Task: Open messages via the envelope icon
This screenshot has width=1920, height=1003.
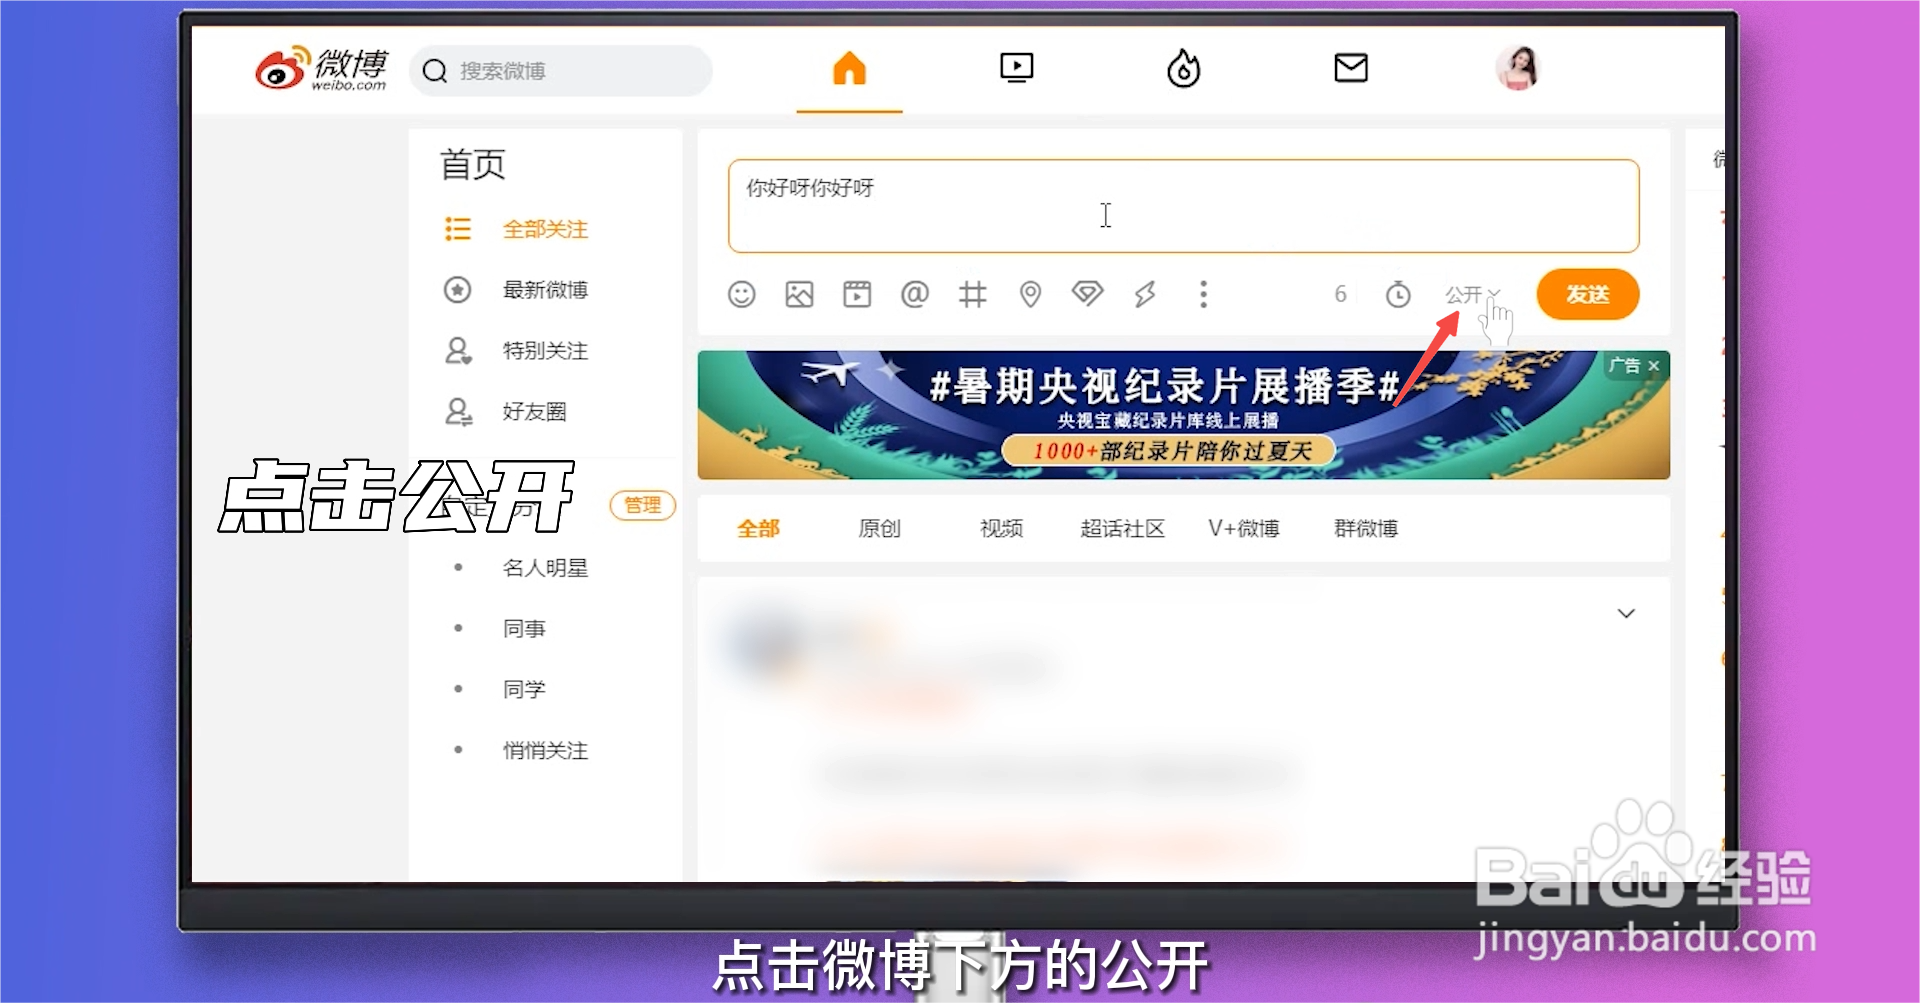Action: [1350, 68]
